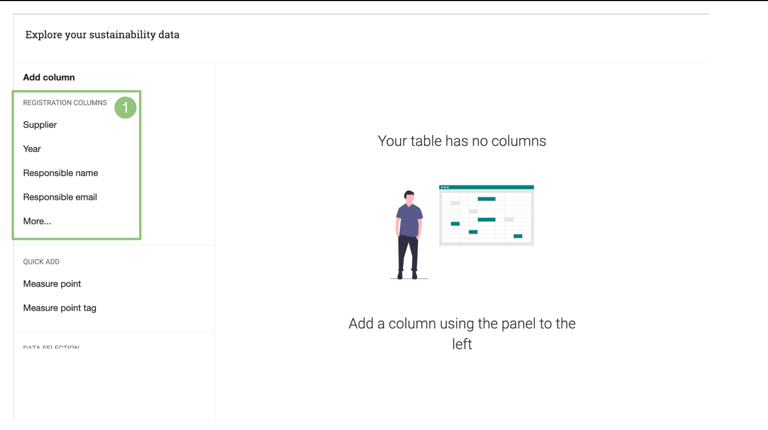Click the empty table illustration

[x=486, y=216]
